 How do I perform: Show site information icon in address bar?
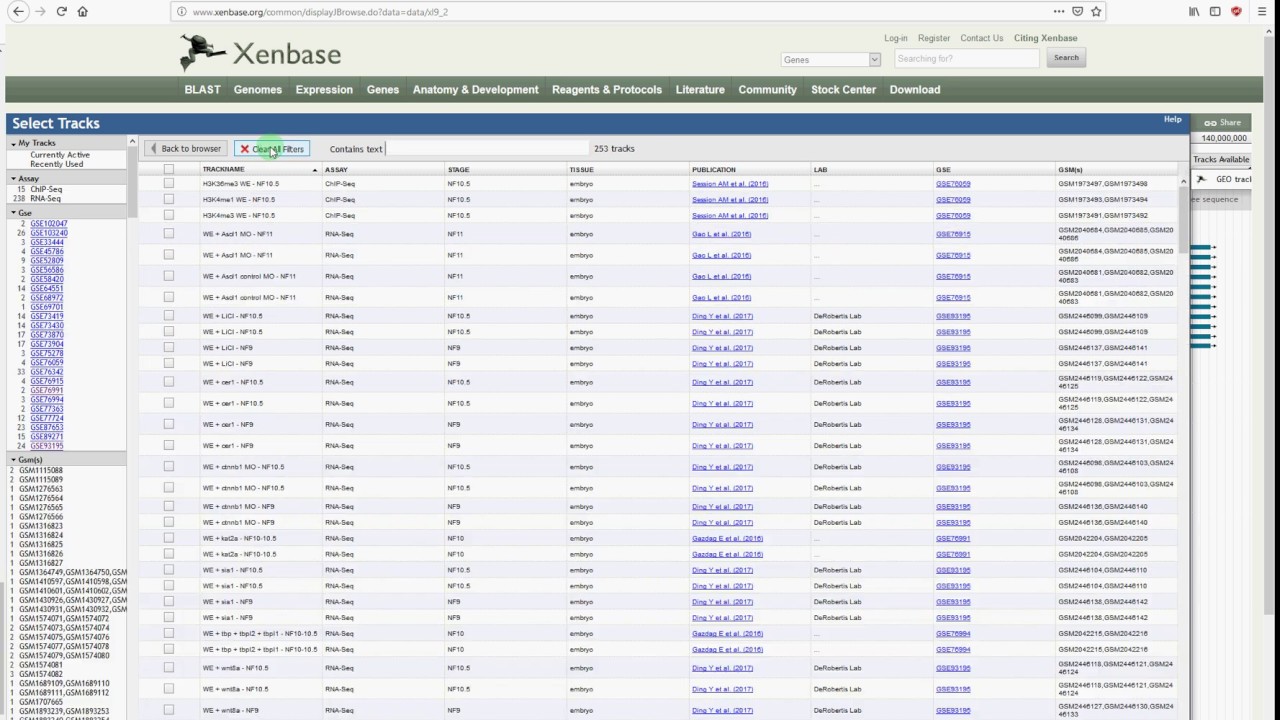(181, 12)
